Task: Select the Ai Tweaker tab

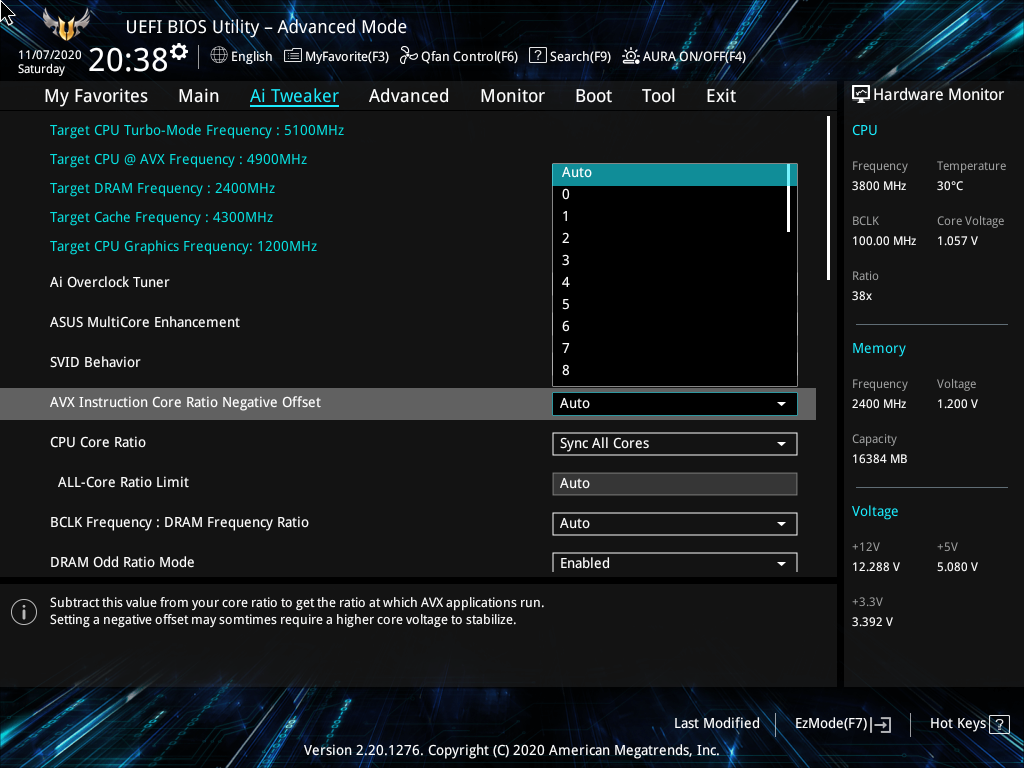Action: click(x=294, y=96)
